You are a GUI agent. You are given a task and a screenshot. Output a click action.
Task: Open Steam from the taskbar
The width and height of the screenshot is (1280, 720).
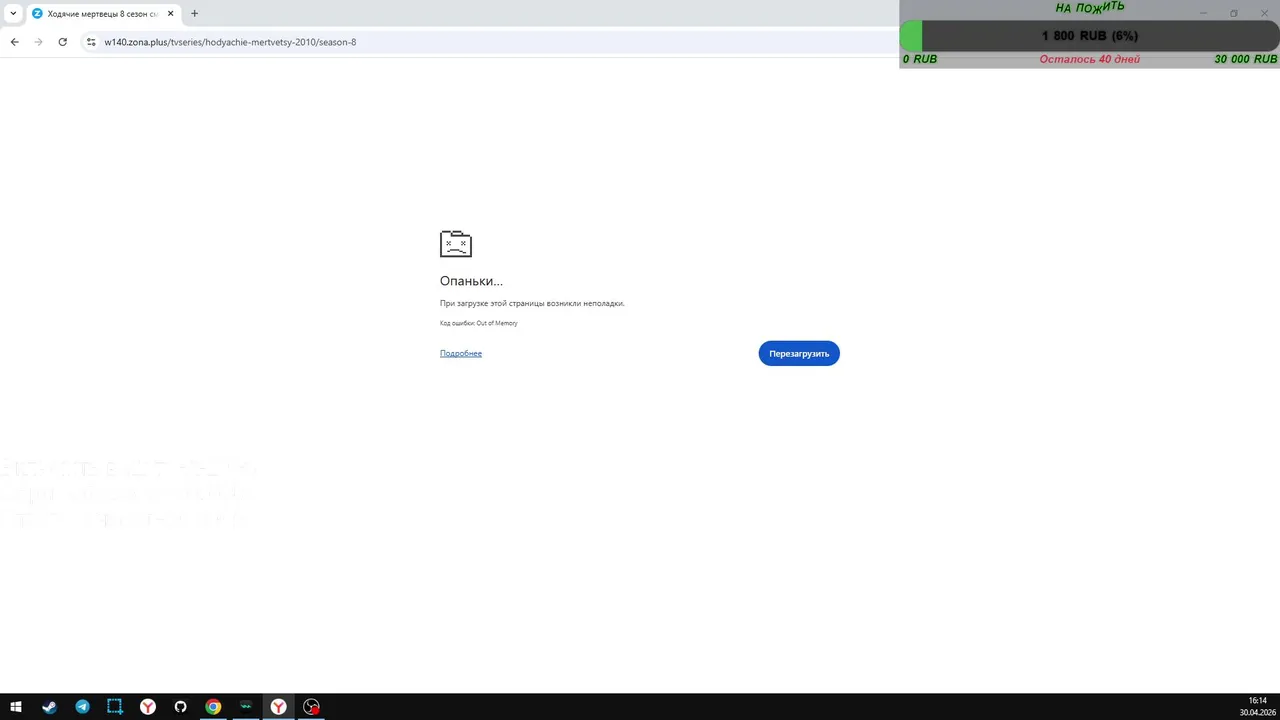49,707
